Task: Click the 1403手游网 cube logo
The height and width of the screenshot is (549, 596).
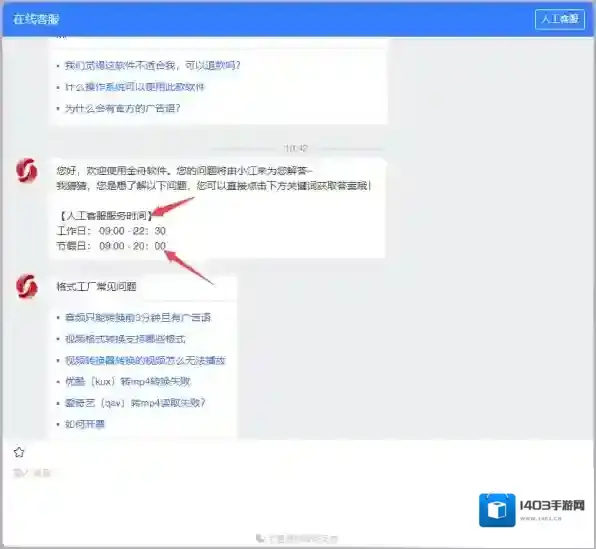Action: [x=497, y=510]
